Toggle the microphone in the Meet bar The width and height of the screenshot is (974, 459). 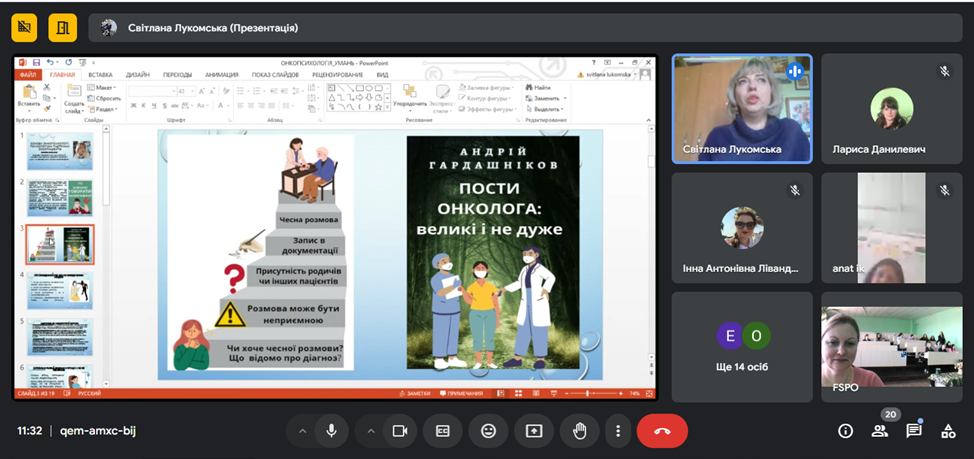tap(332, 431)
